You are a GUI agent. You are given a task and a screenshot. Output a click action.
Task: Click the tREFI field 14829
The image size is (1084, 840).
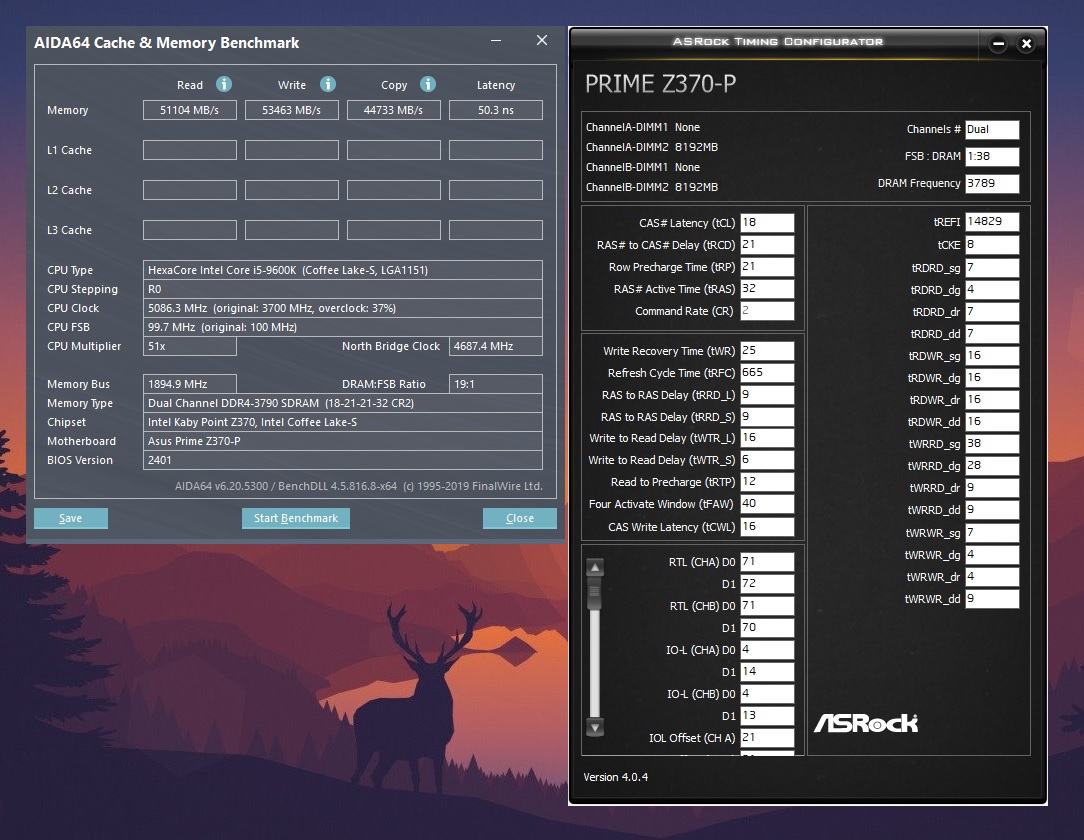pos(992,222)
